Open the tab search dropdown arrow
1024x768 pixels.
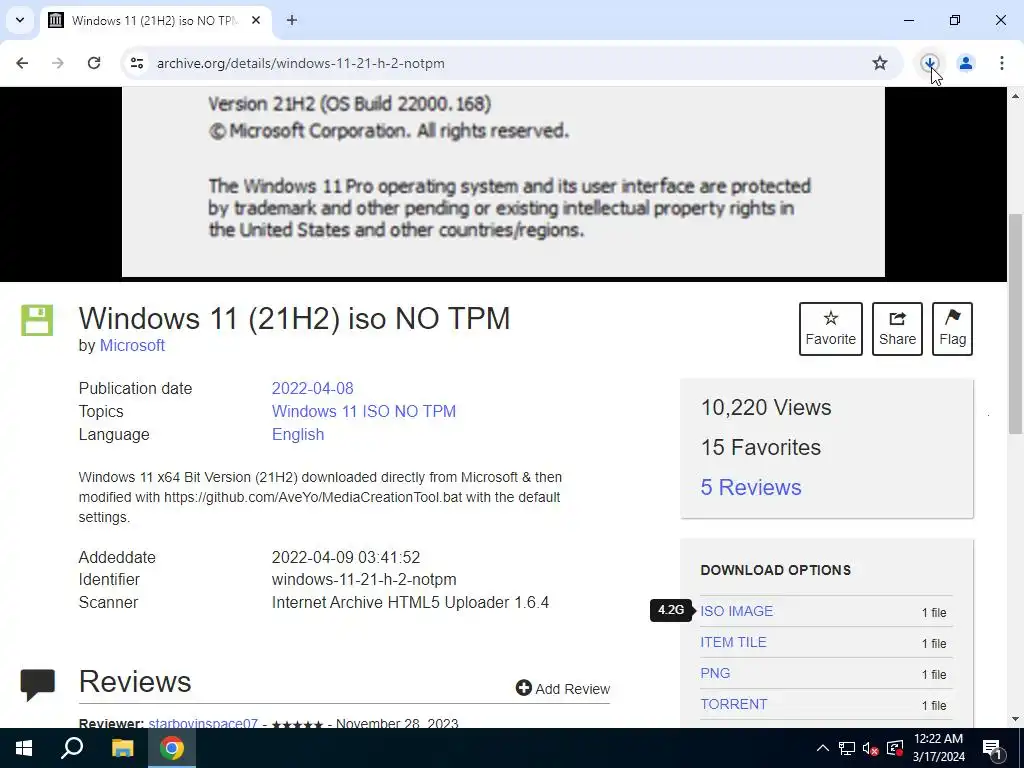pyautogui.click(x=20, y=20)
